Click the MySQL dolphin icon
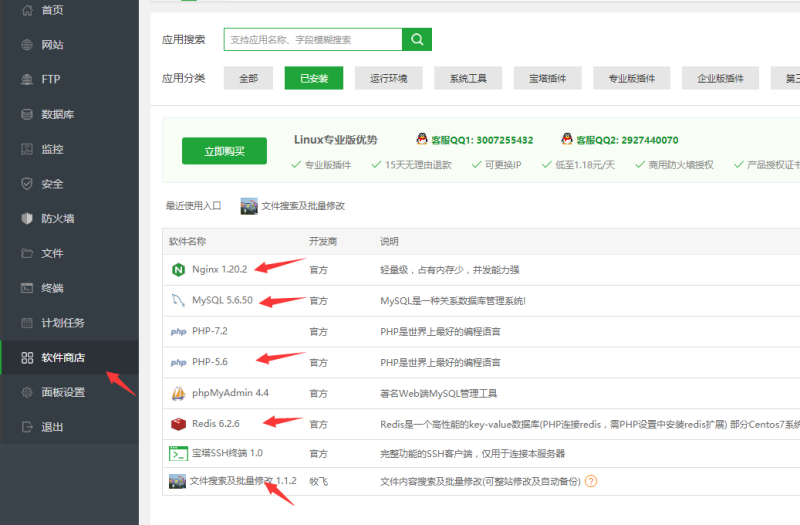The width and height of the screenshot is (800, 525). tap(178, 301)
